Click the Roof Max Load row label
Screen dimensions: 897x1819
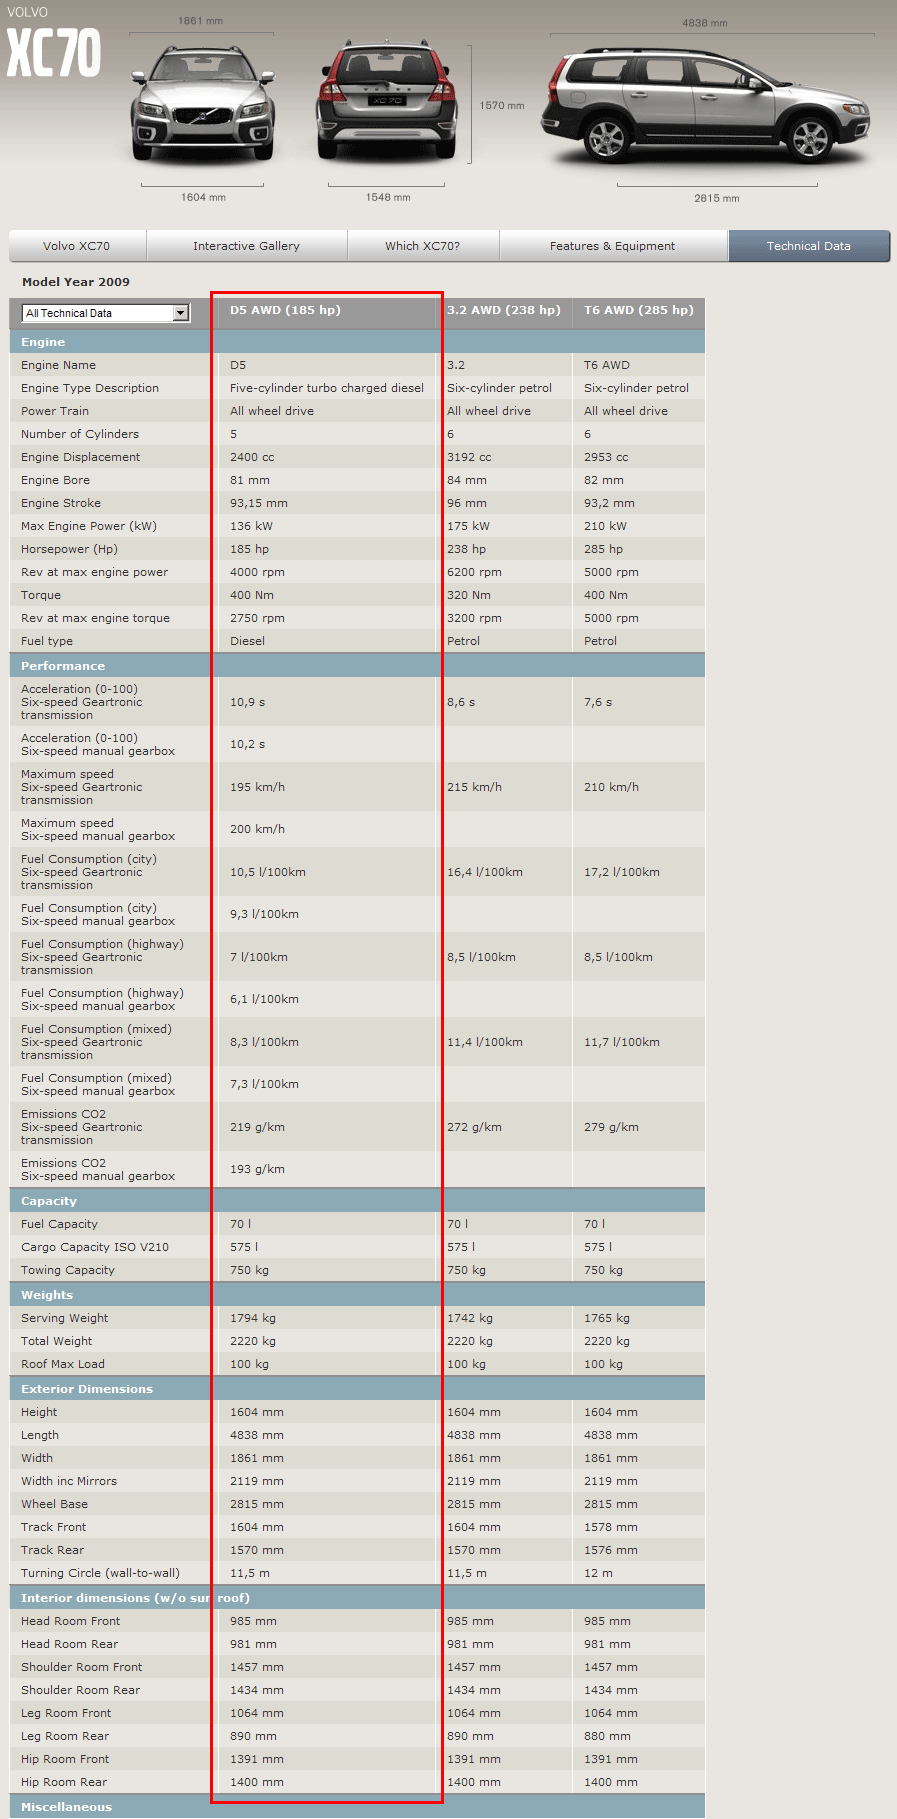coord(63,1364)
